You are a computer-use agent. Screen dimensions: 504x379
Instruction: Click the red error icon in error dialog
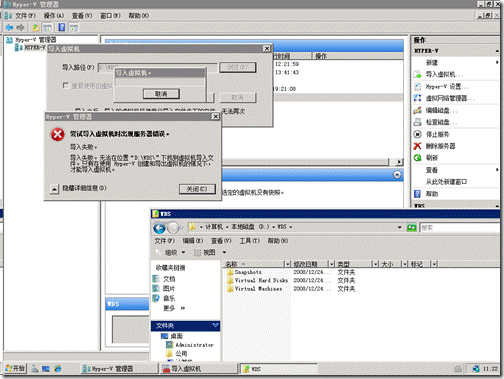(x=58, y=134)
